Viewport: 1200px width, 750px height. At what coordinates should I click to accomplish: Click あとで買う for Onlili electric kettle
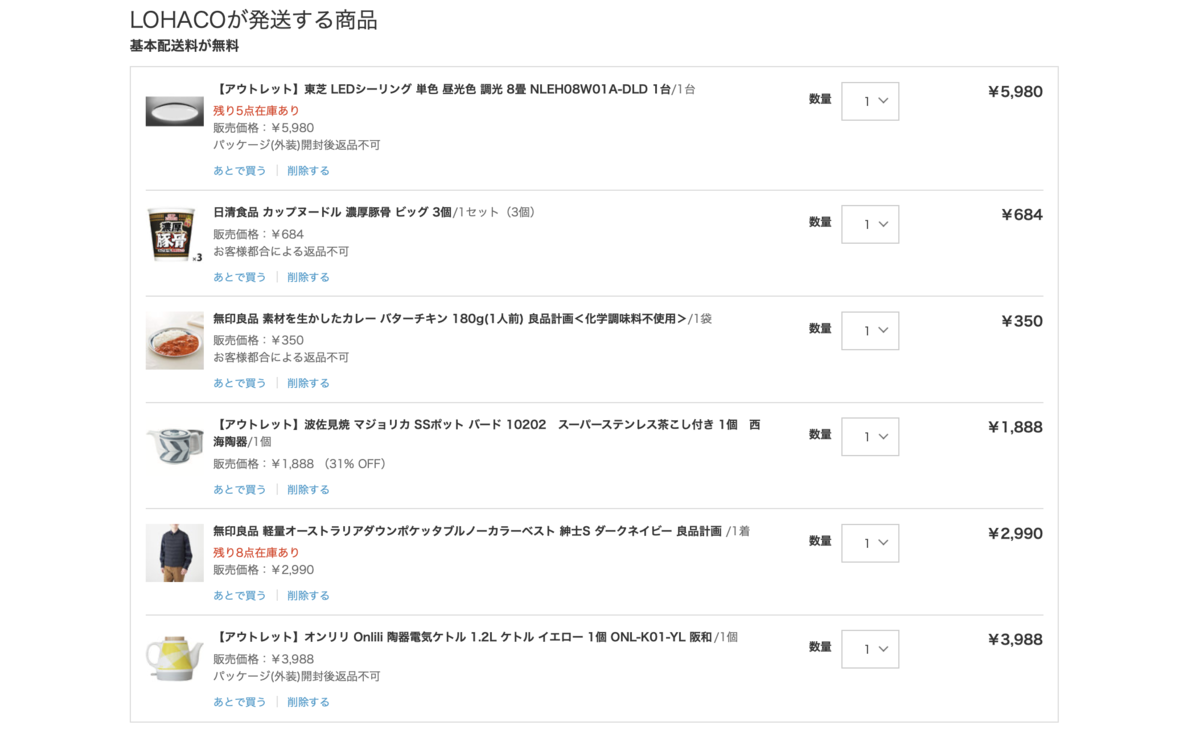240,702
